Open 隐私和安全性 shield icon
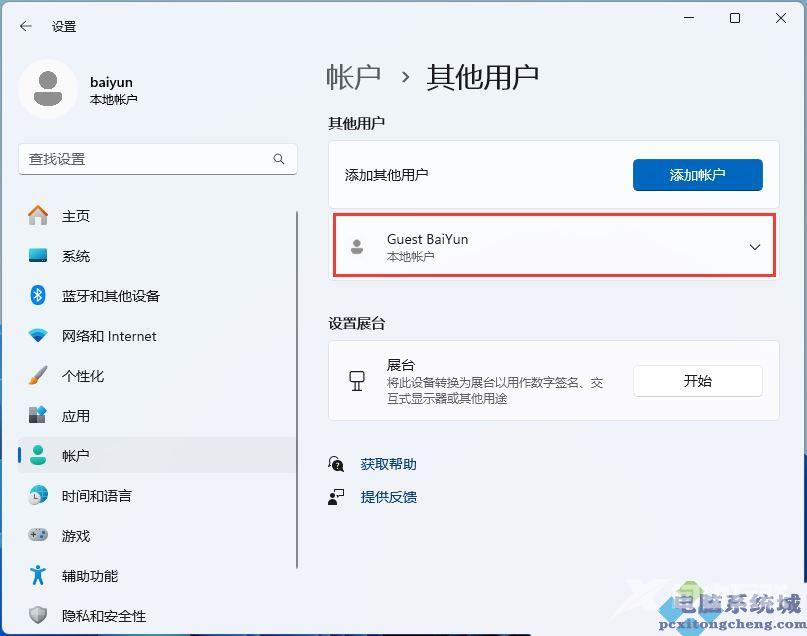 [38, 615]
